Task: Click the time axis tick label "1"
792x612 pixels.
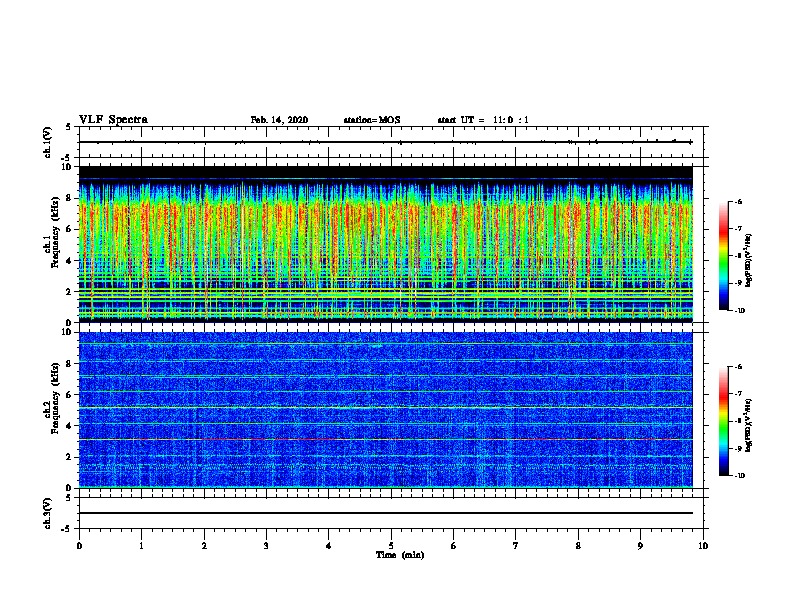Action: [141, 545]
